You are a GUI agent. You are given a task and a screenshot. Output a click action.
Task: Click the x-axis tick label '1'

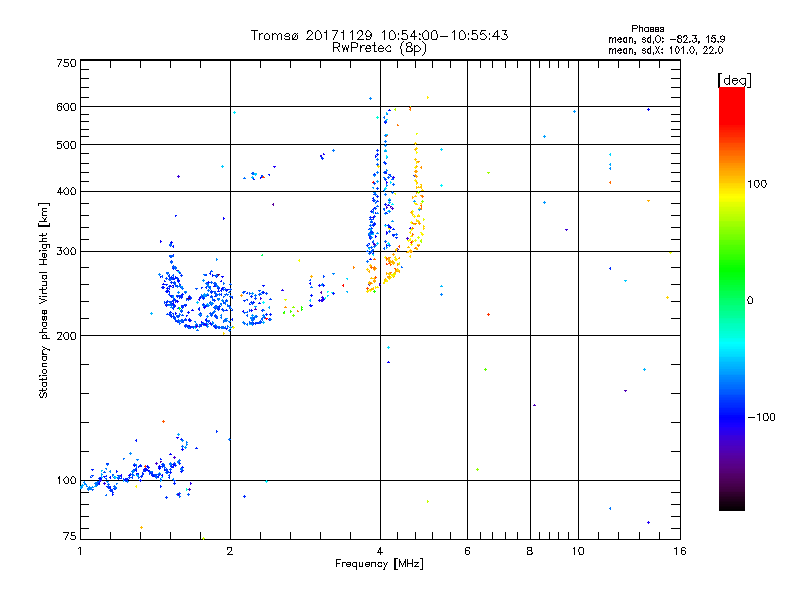pyautogui.click(x=80, y=551)
